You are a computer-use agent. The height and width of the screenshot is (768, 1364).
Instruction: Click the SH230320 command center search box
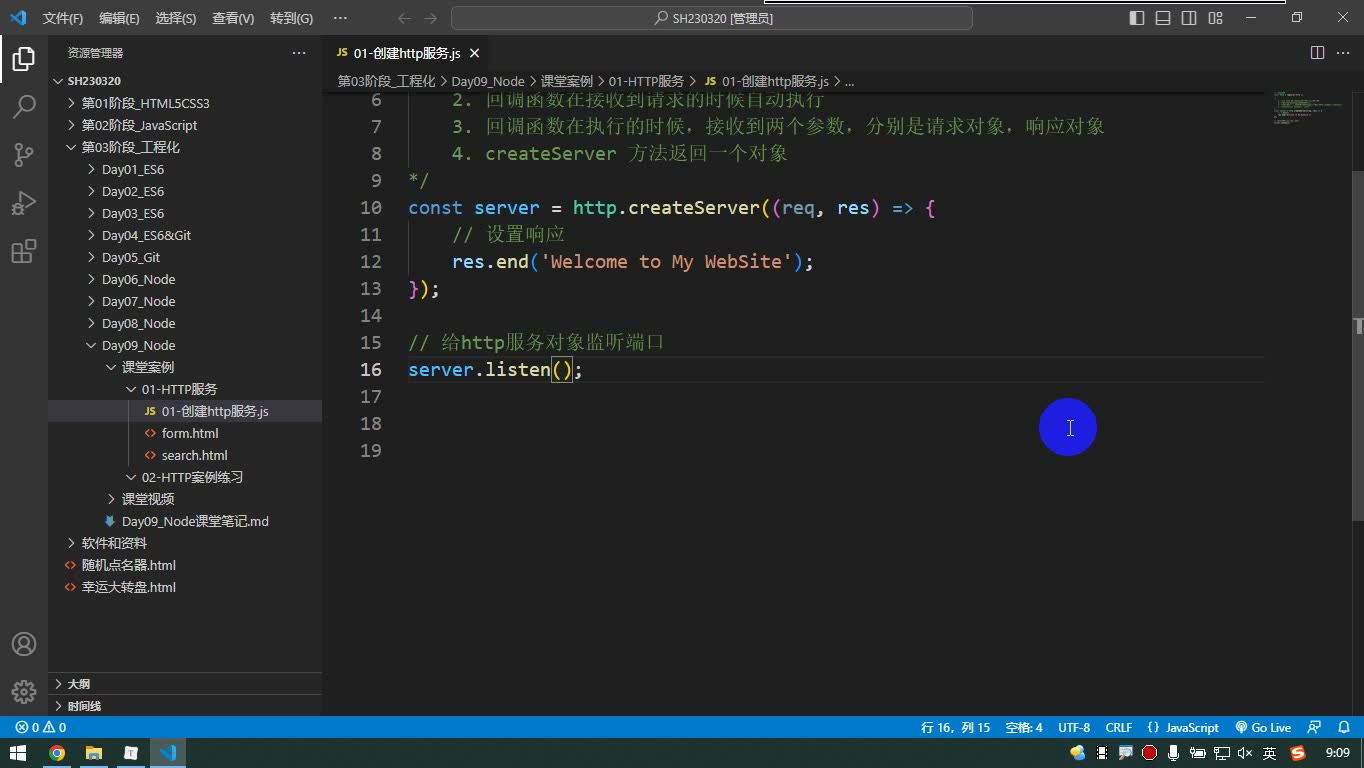pos(712,18)
